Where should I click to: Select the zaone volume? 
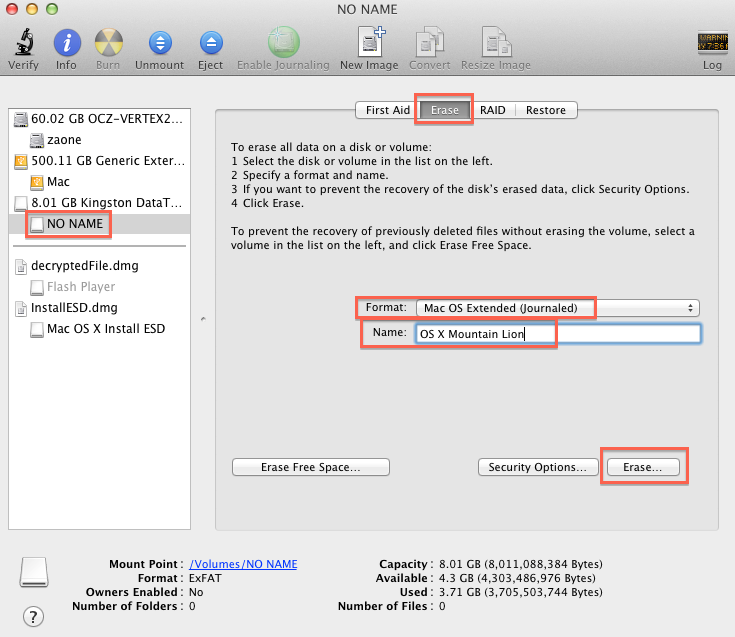pos(99,140)
